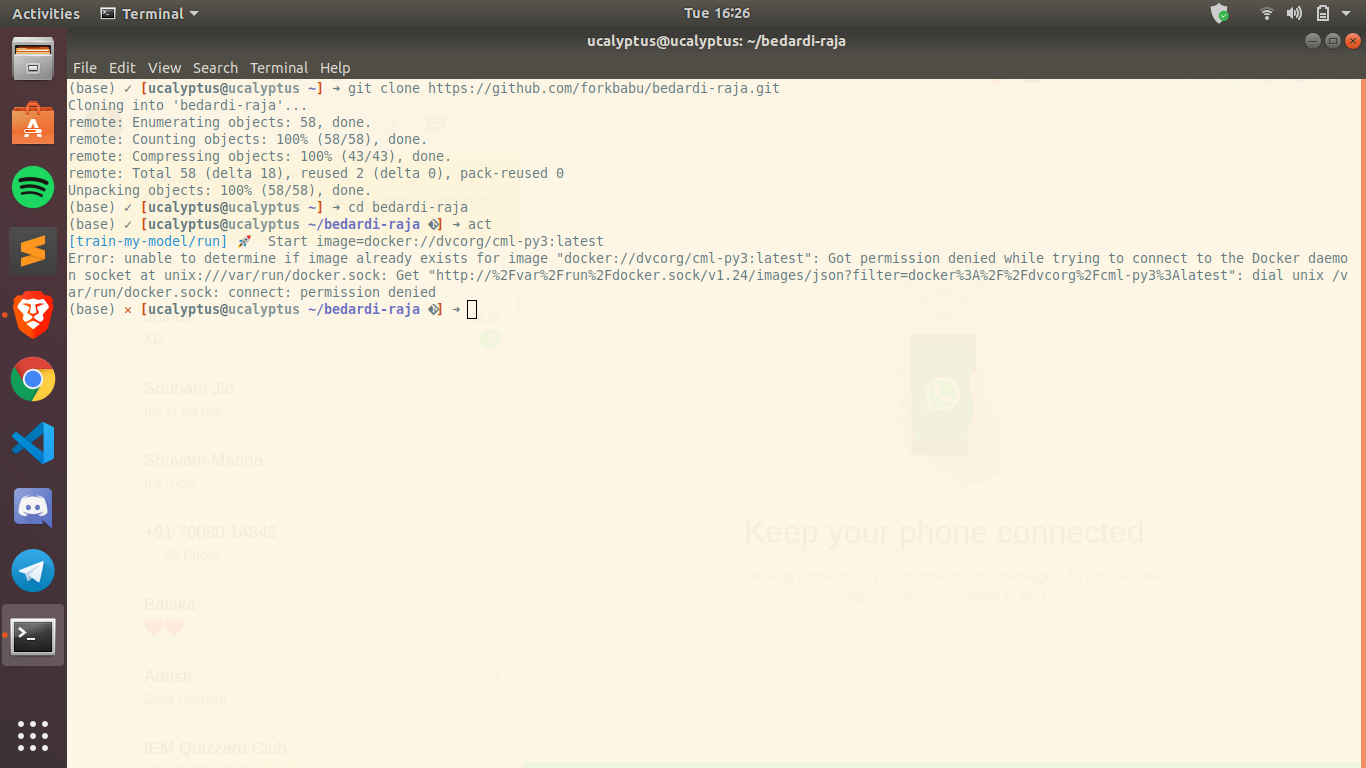Open the Edit menu in Terminal
Image resolution: width=1366 pixels, height=768 pixels.
122,68
